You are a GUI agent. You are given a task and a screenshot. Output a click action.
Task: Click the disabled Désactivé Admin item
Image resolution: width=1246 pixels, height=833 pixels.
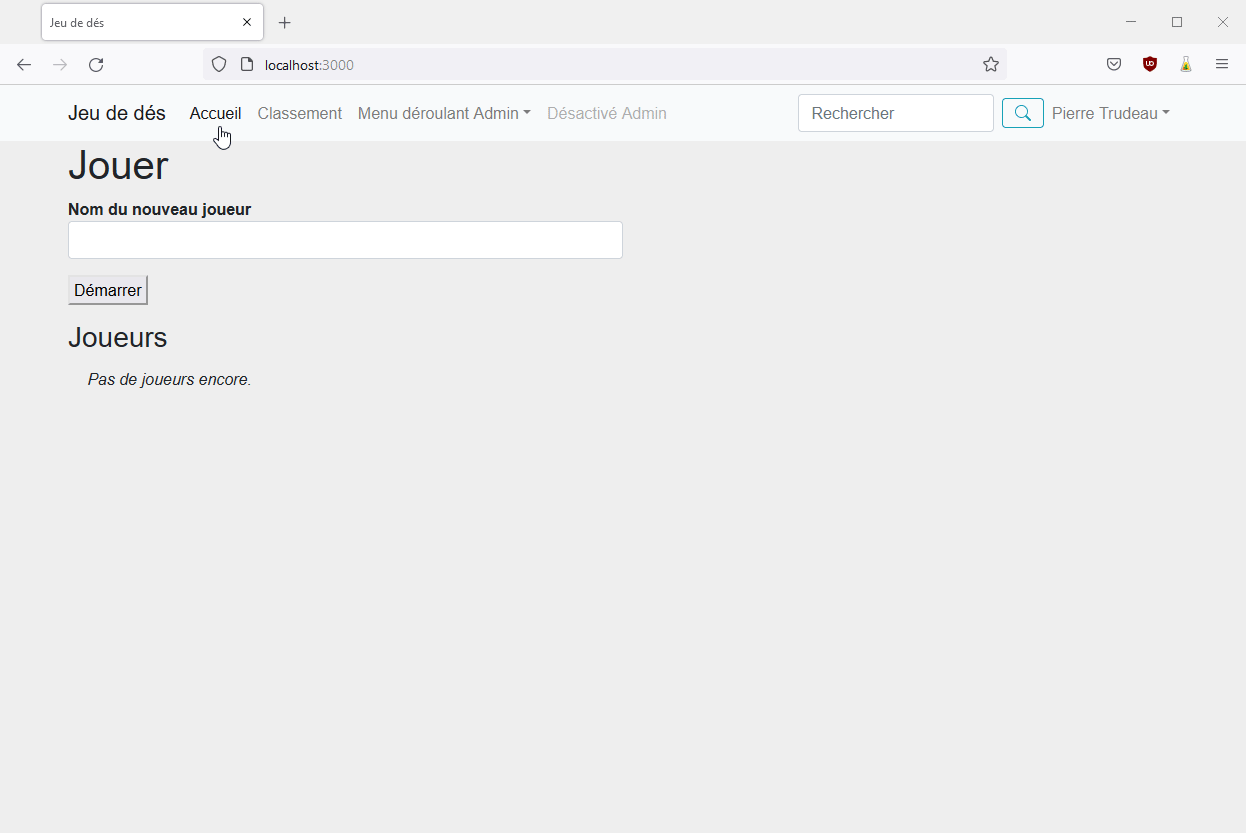point(606,113)
